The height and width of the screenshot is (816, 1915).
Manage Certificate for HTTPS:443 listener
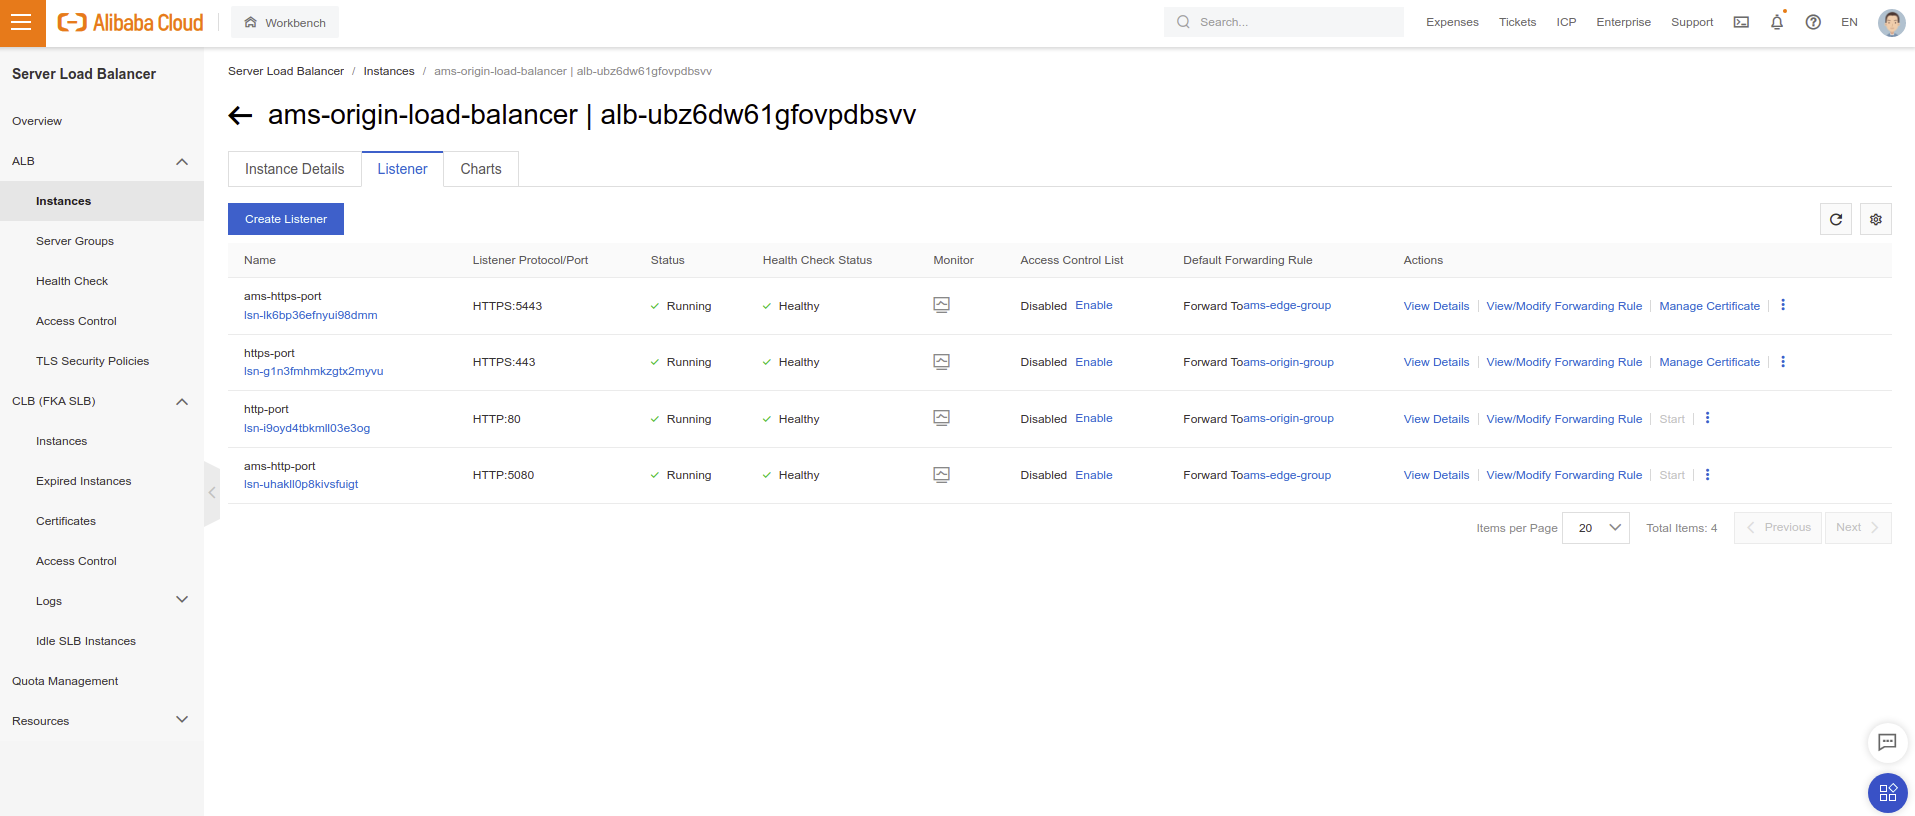click(1709, 362)
